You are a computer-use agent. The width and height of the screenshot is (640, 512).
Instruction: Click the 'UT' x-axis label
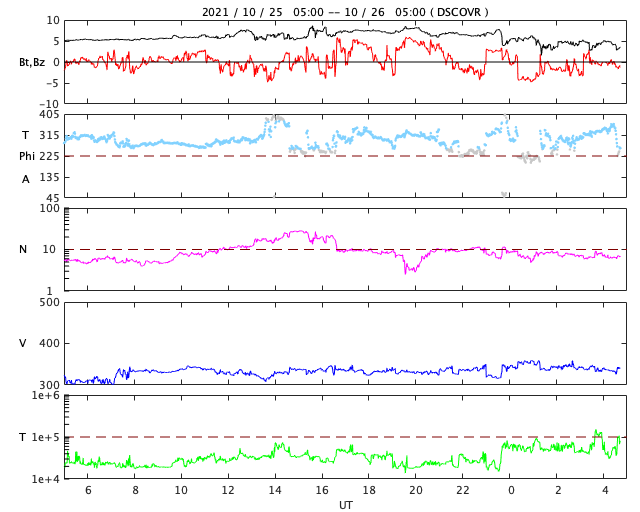click(345, 505)
